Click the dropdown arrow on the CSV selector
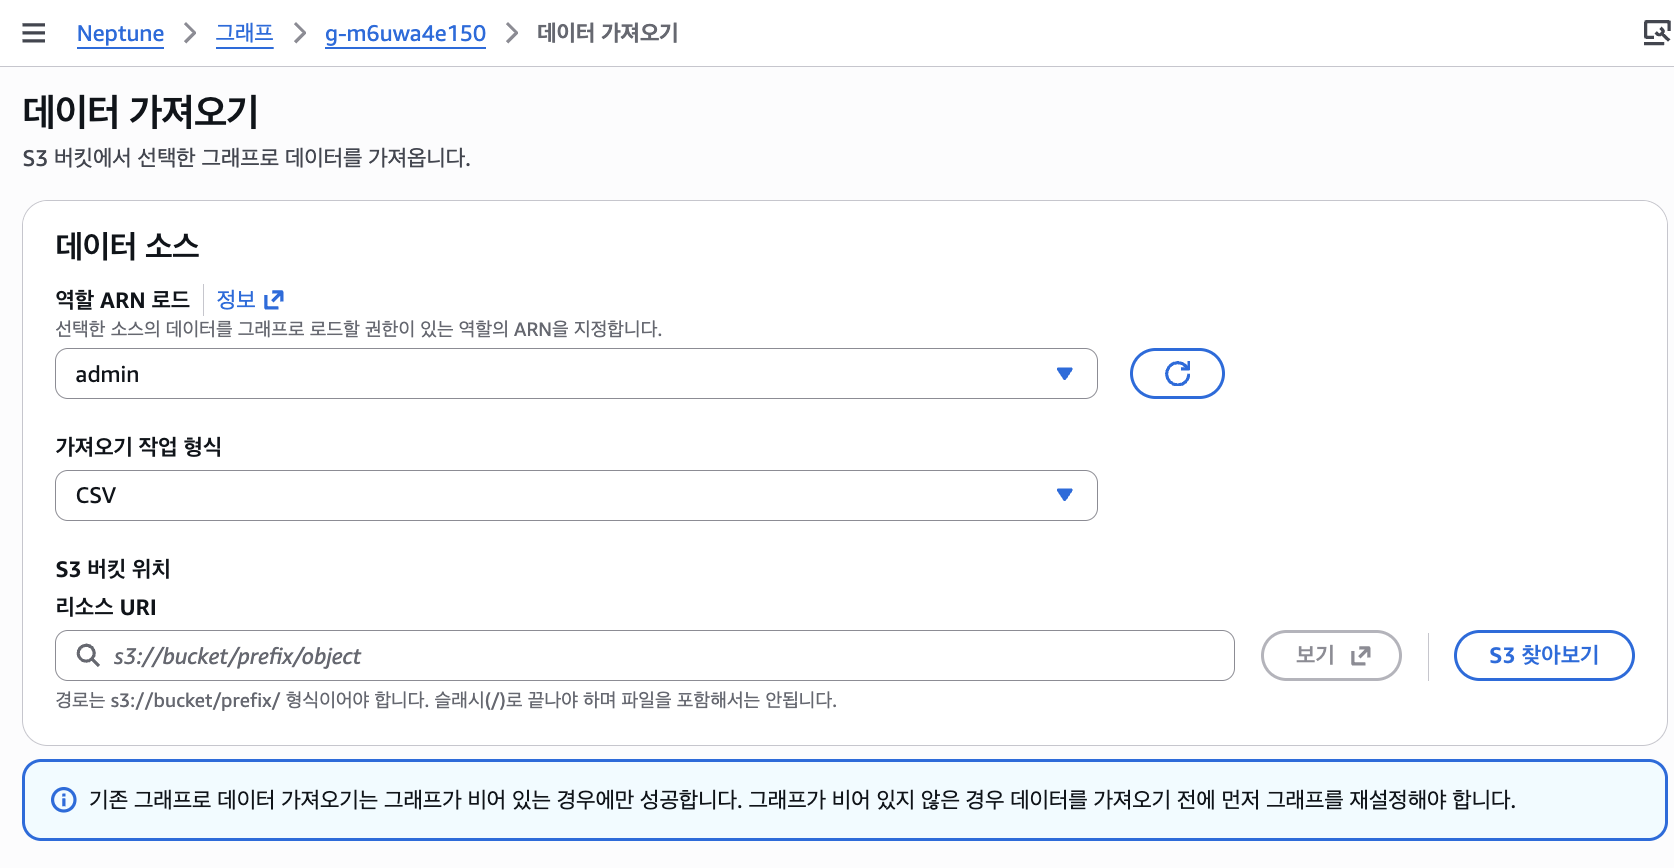Screen dimensions: 1674x868 tap(1064, 494)
